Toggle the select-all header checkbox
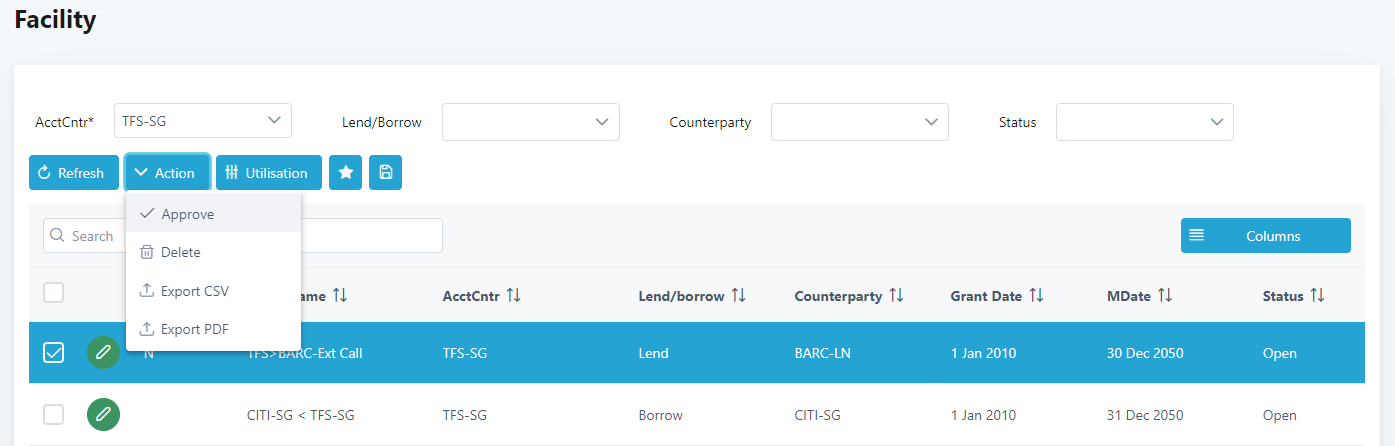 [x=54, y=293]
